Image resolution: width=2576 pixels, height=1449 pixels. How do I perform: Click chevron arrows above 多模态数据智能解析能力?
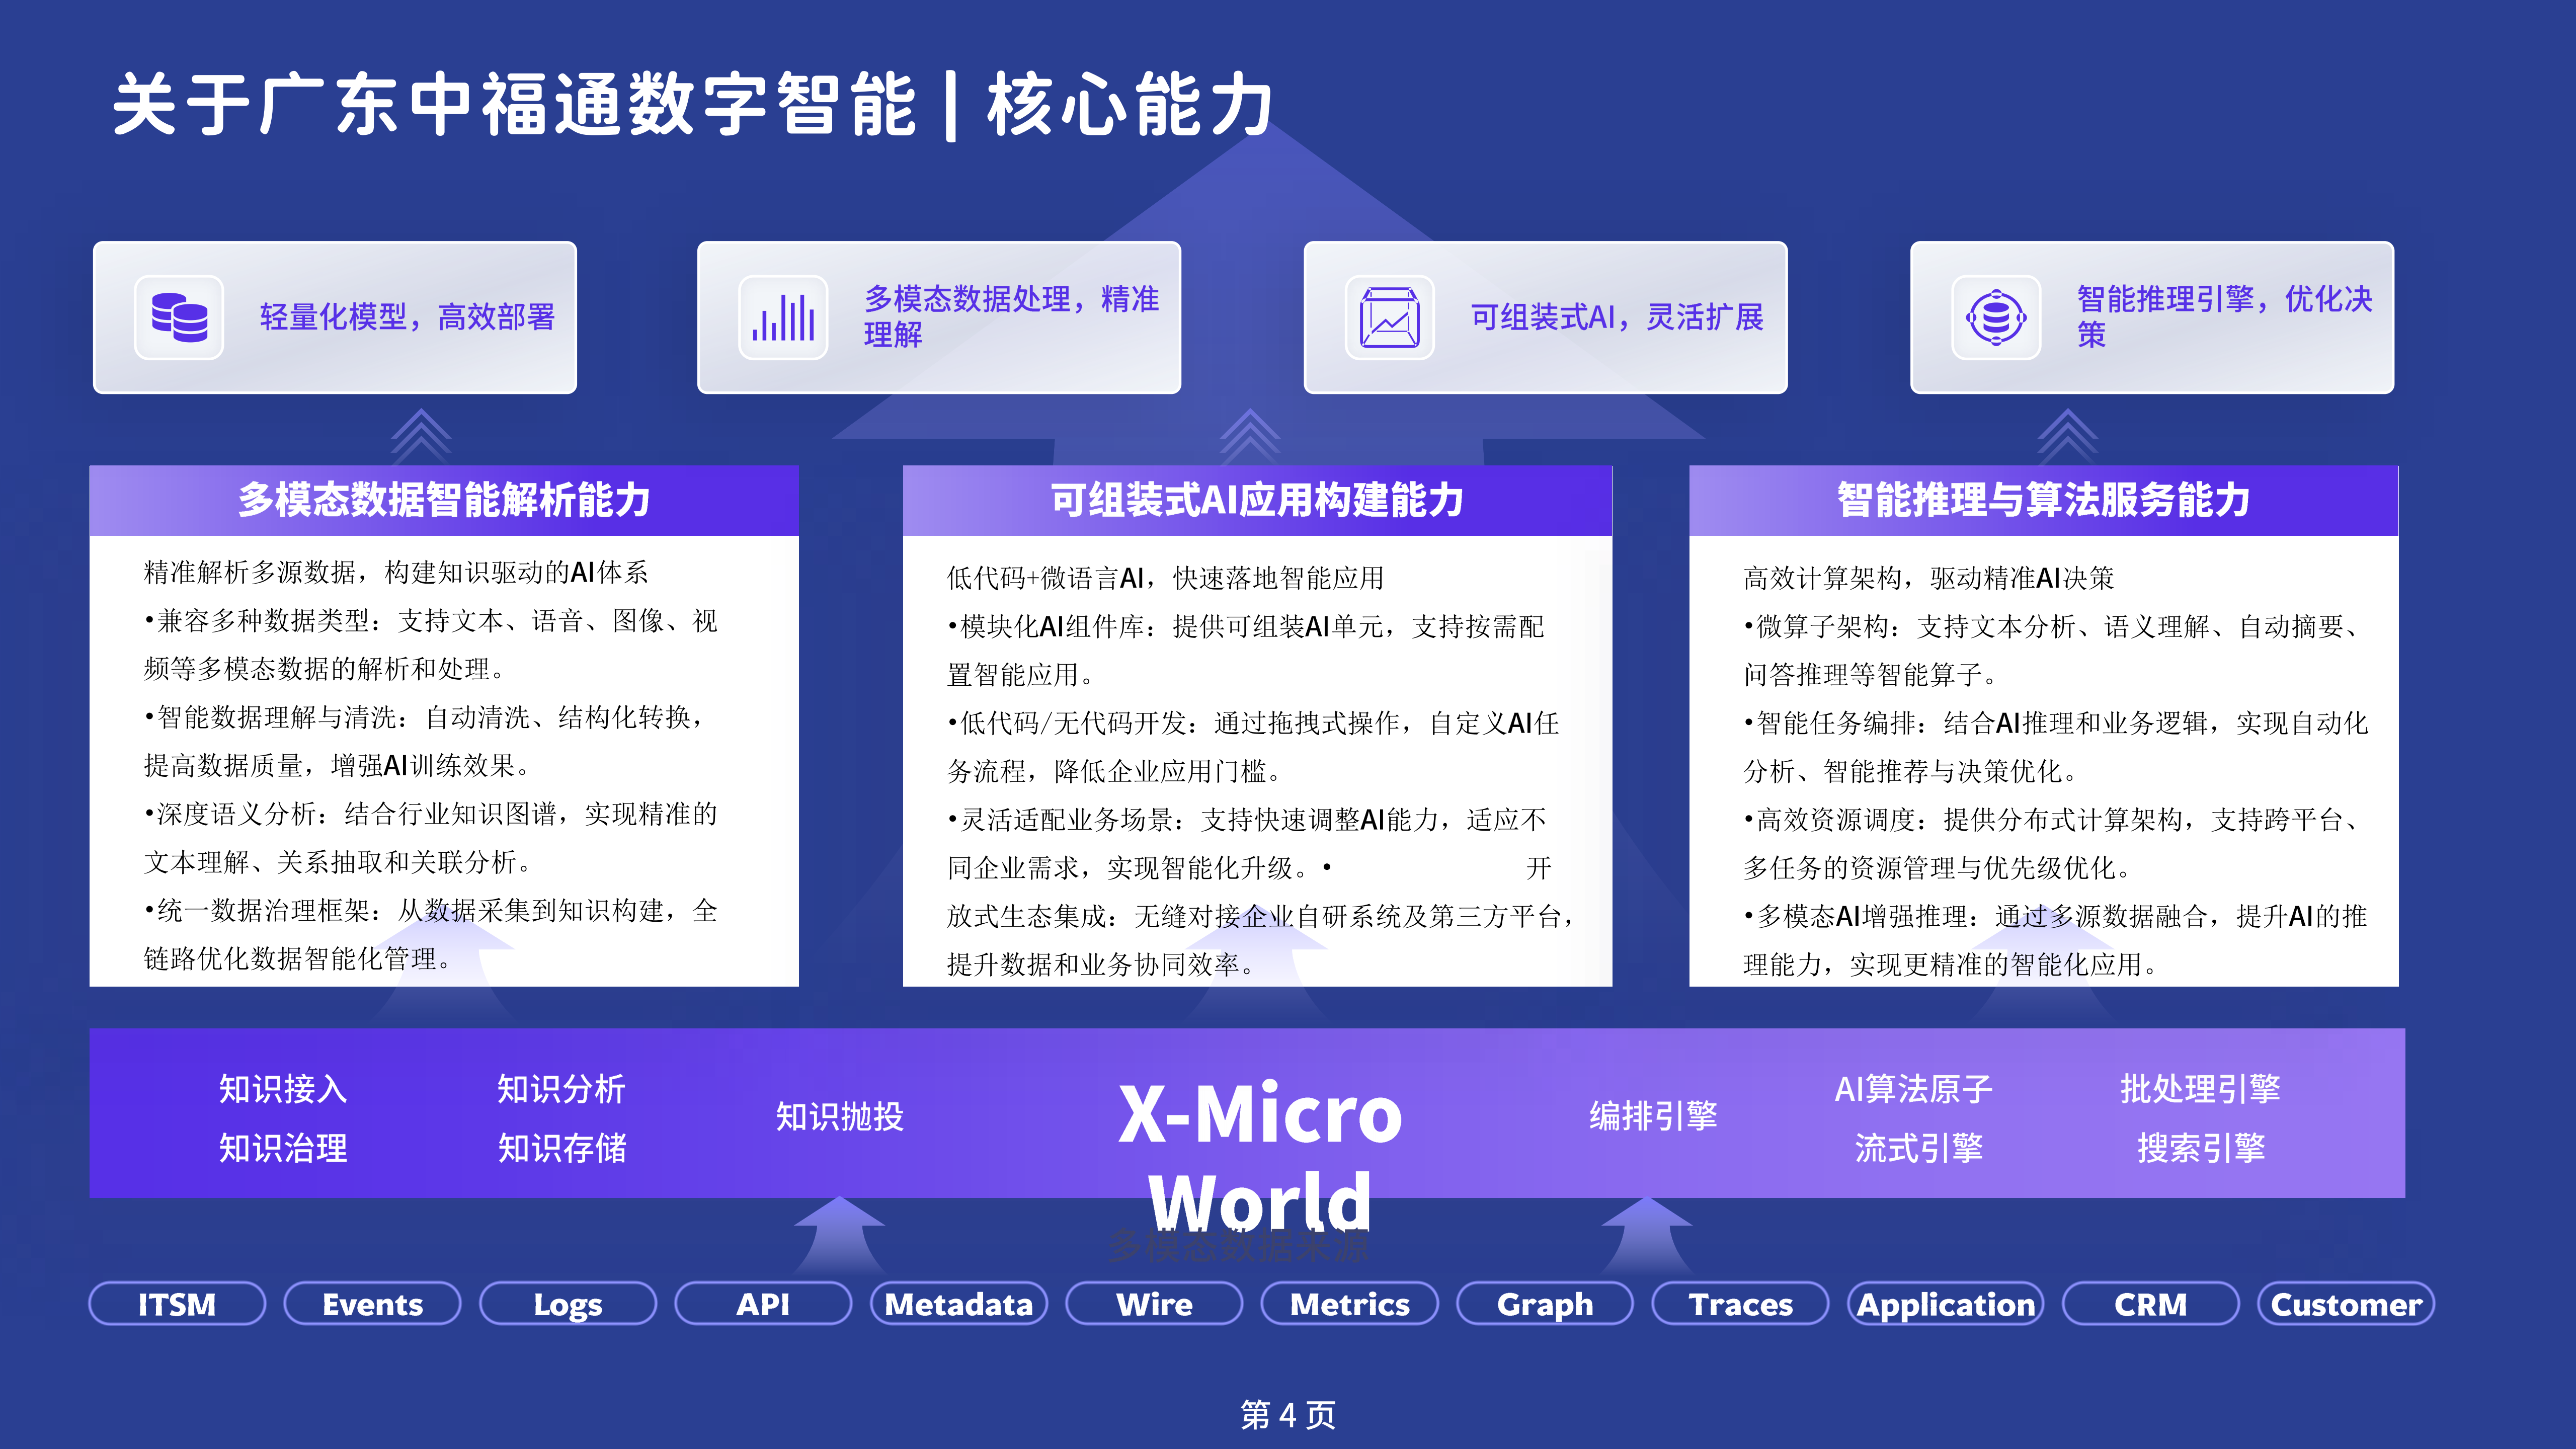tap(421, 436)
